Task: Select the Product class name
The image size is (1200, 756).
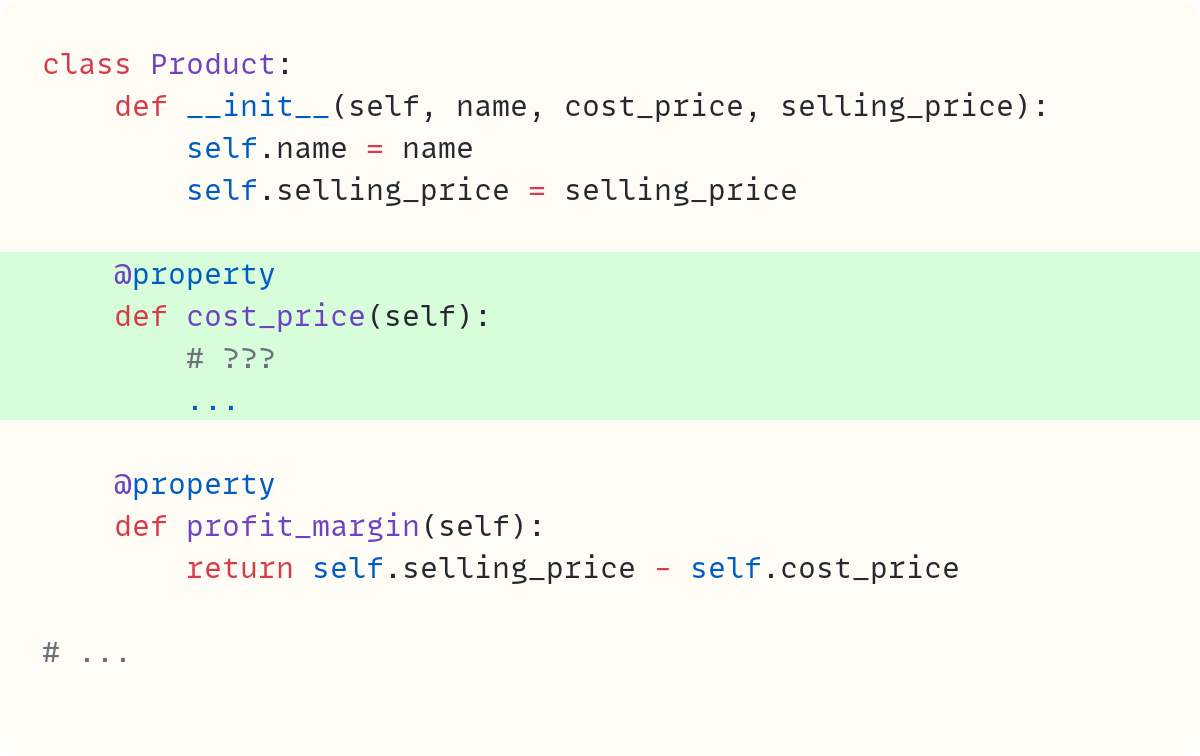Action: 213,65
